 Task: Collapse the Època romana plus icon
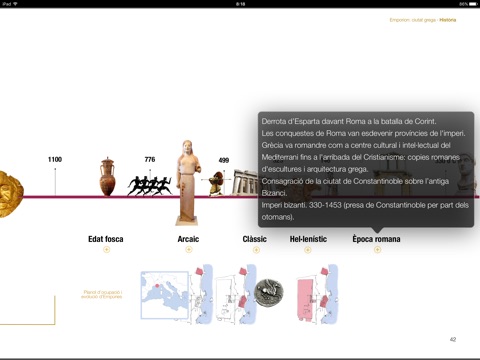tap(377, 250)
